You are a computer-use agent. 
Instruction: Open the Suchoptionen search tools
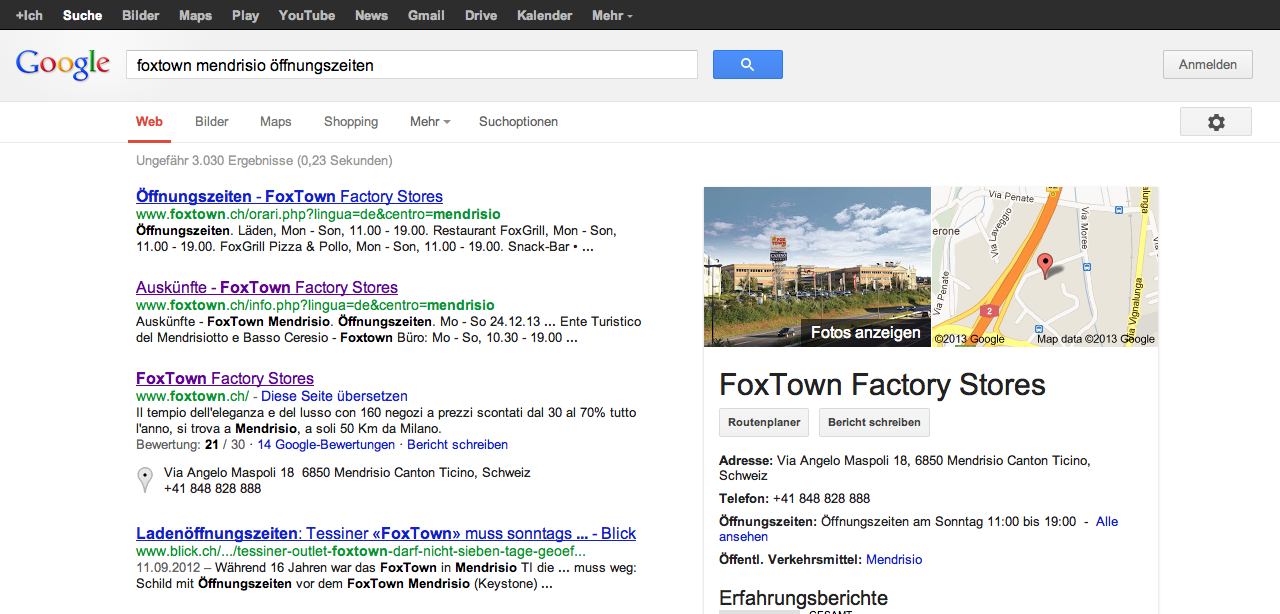(x=518, y=122)
